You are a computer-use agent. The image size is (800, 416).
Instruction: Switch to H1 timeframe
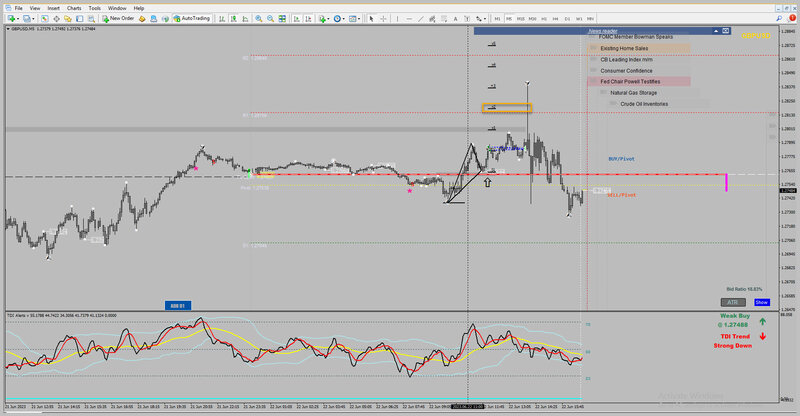[x=544, y=18]
